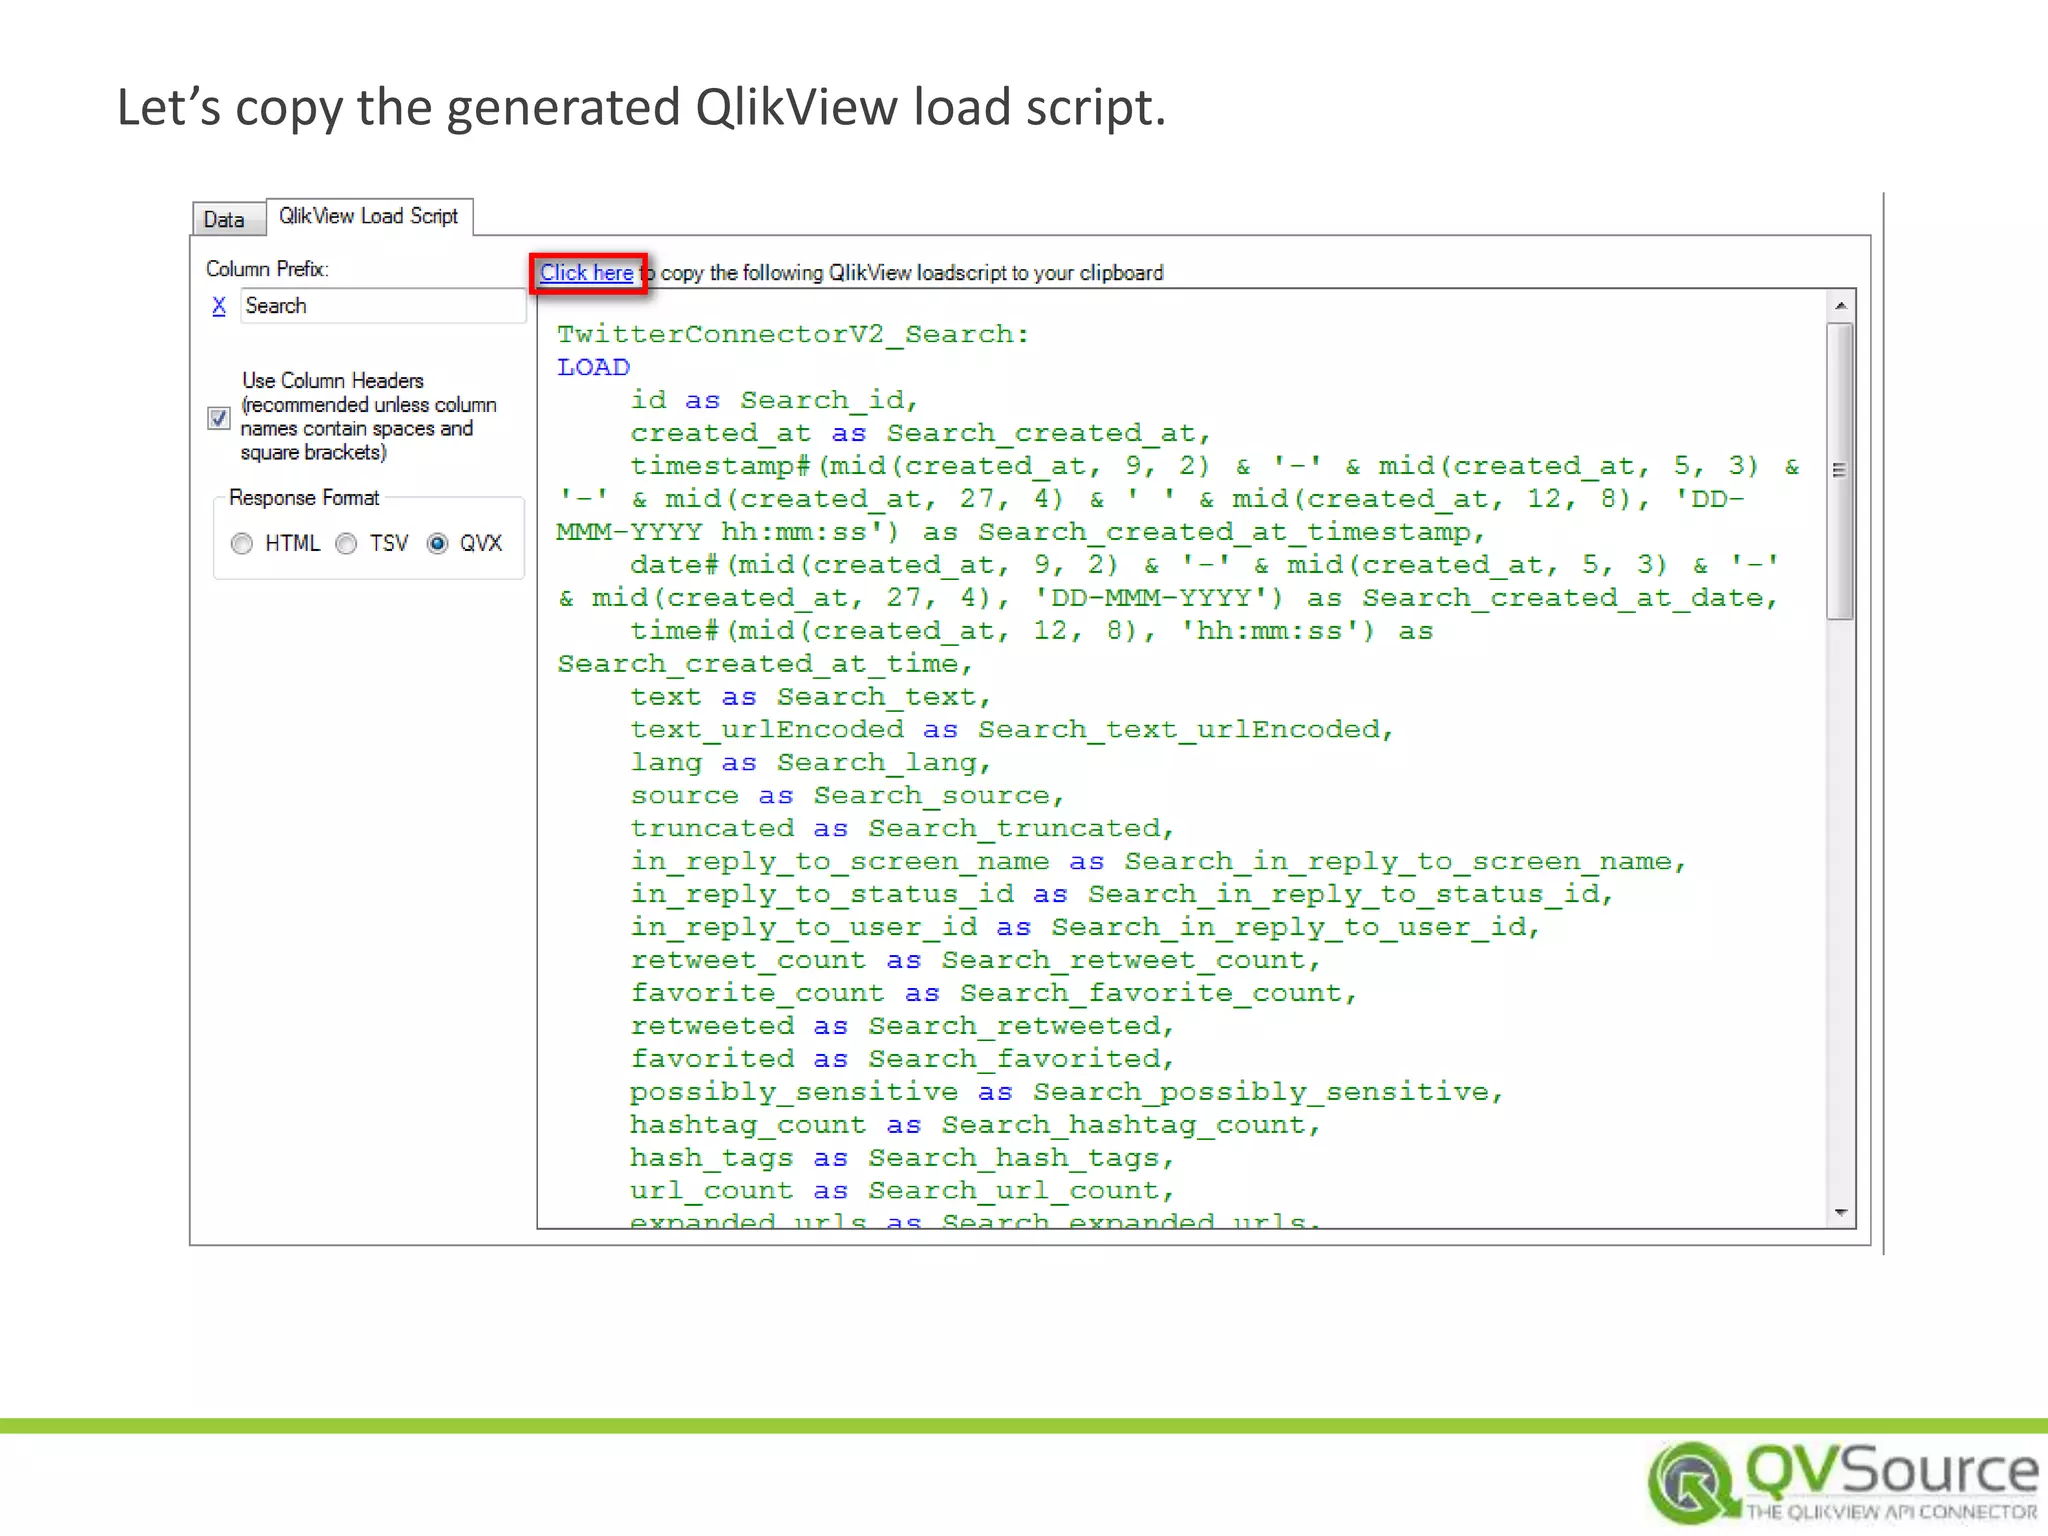Viewport: 2048px width, 1536px height.
Task: Click the script vertical scrollbar thumb
Action: 1840,470
